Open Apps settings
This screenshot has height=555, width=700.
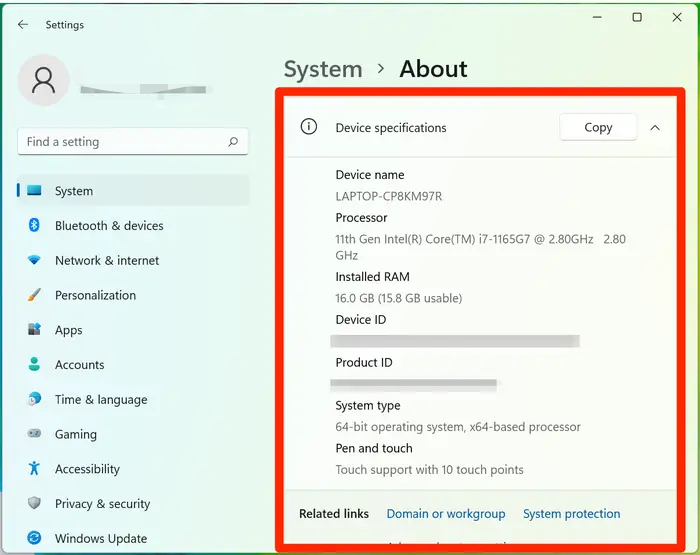tap(133, 330)
